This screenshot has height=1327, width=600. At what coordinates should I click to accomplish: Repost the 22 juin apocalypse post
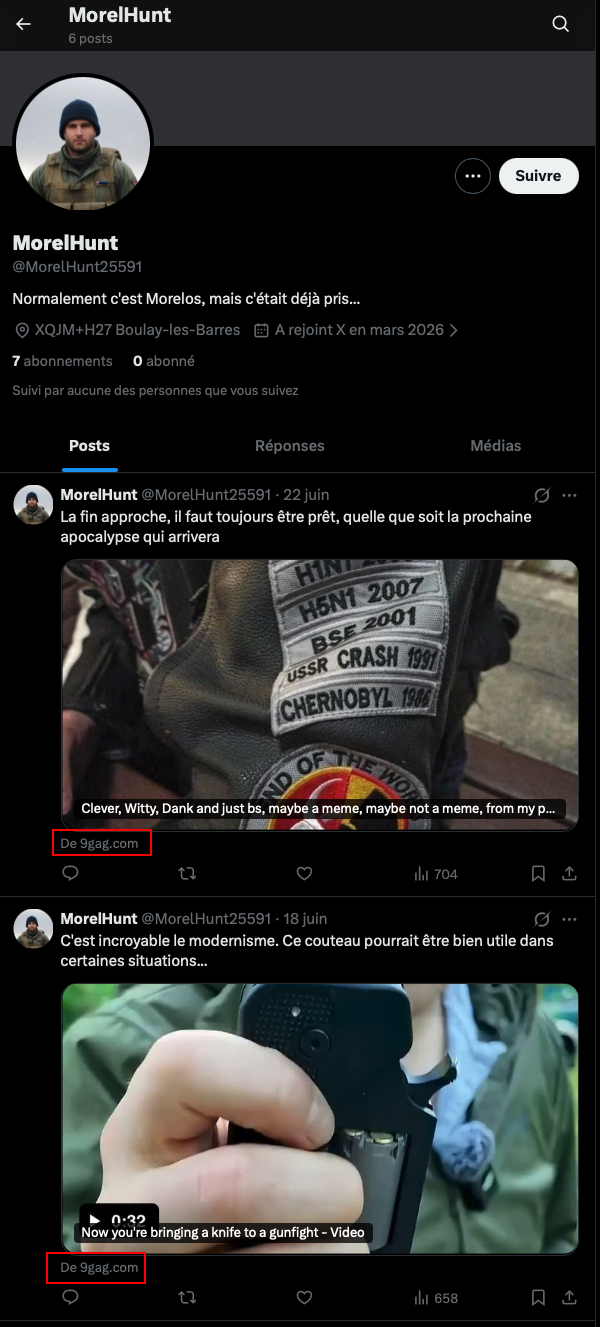point(187,873)
